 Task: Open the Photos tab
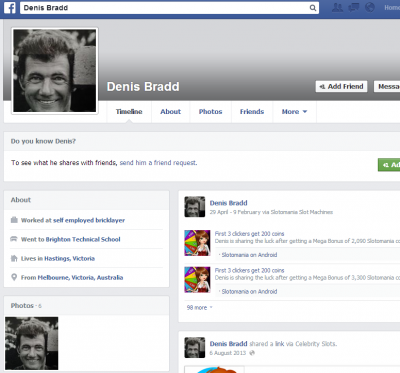pos(210,112)
